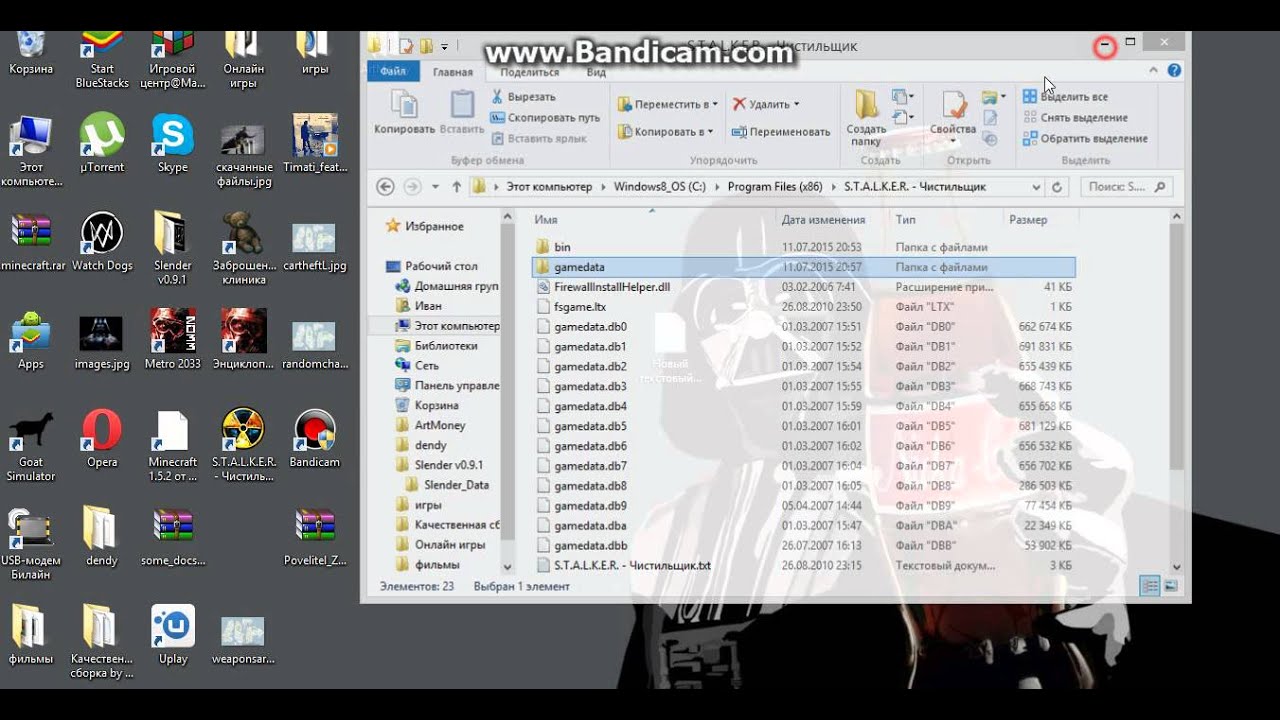1280x720 pixels.
Task: Open the address bar history dropdown
Action: 1036,187
